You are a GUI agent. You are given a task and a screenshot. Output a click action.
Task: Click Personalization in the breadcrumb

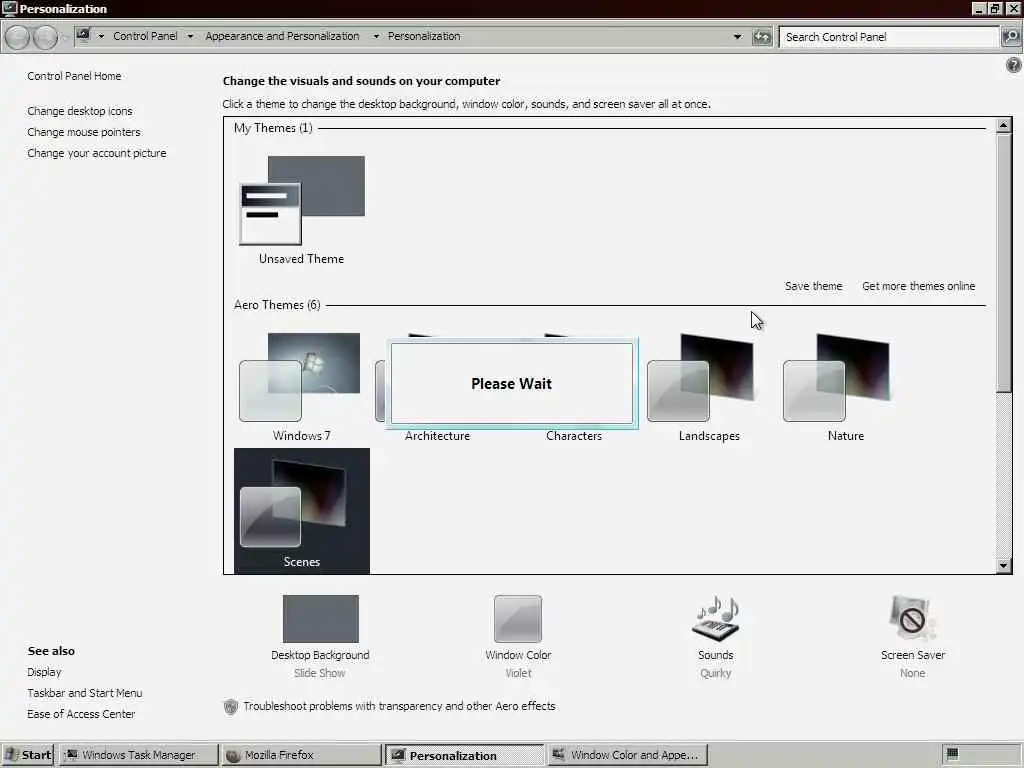coord(424,36)
